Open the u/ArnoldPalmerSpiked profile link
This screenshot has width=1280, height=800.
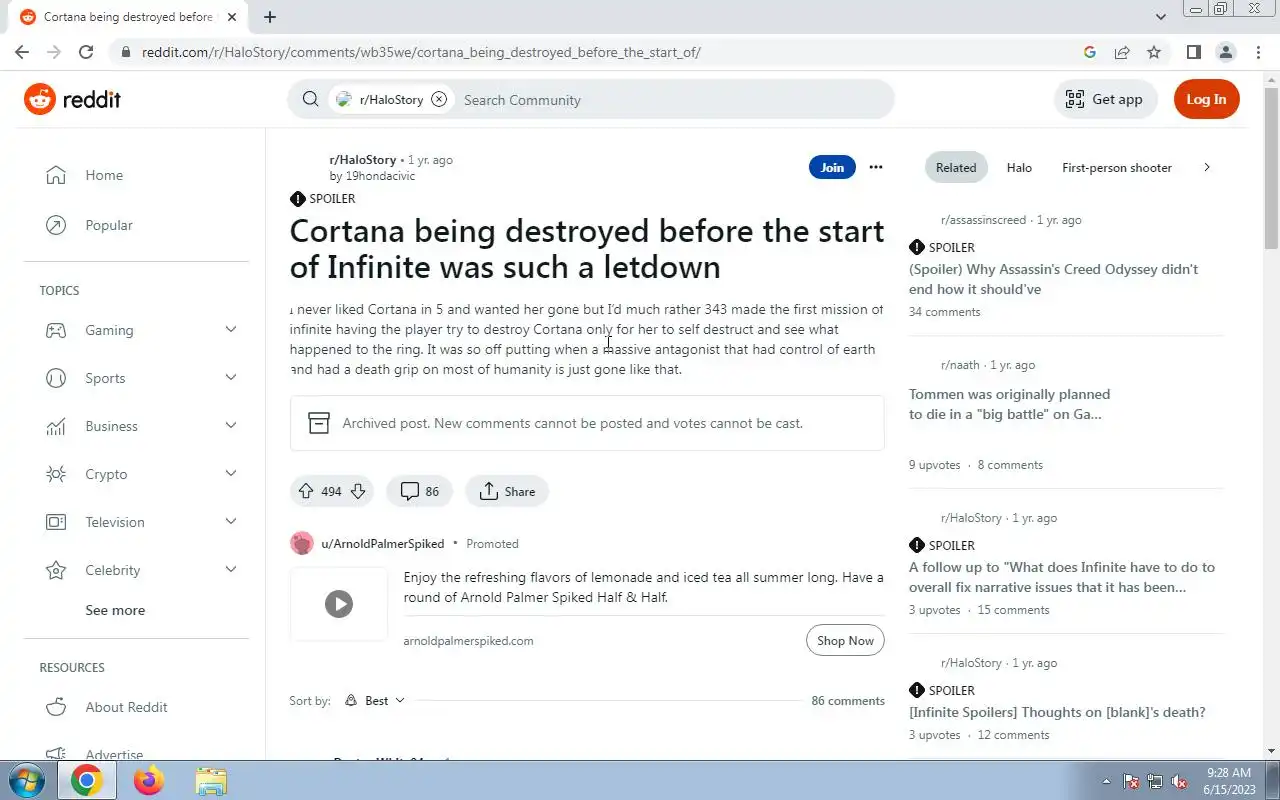pos(382,544)
